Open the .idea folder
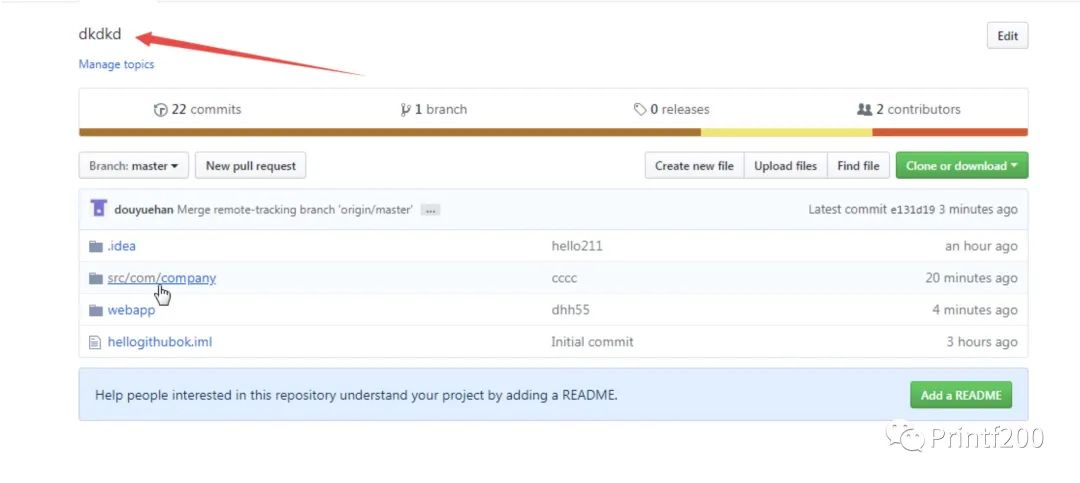The image size is (1080, 483). 121,246
